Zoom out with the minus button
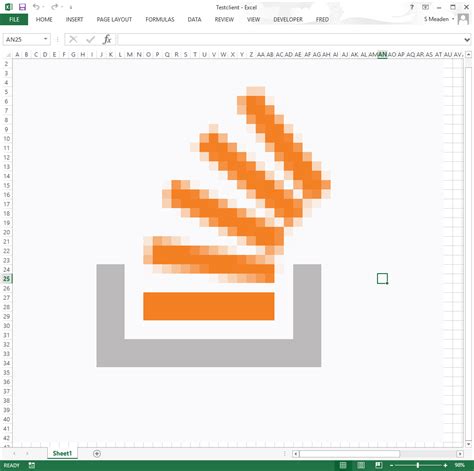 click(x=391, y=465)
